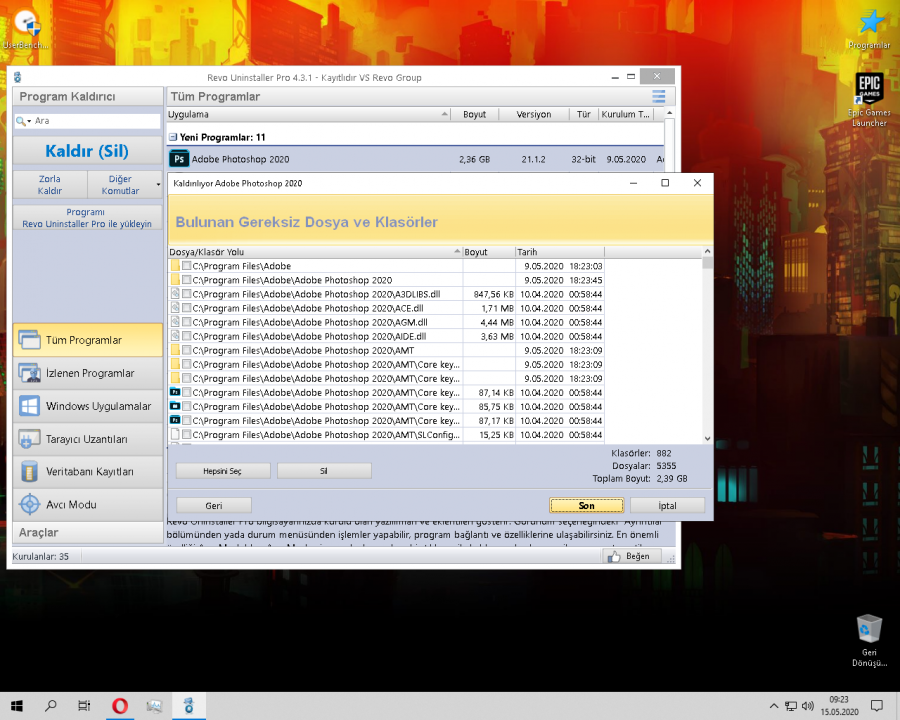Click the Son button to finish
This screenshot has width=900, height=720.
pos(586,506)
